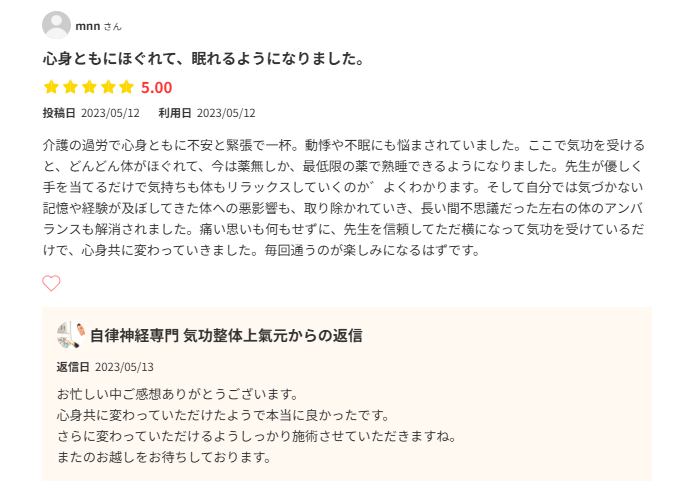The image size is (691, 490).
Task: Click the red 5.00 rating score
Action: coord(156,87)
